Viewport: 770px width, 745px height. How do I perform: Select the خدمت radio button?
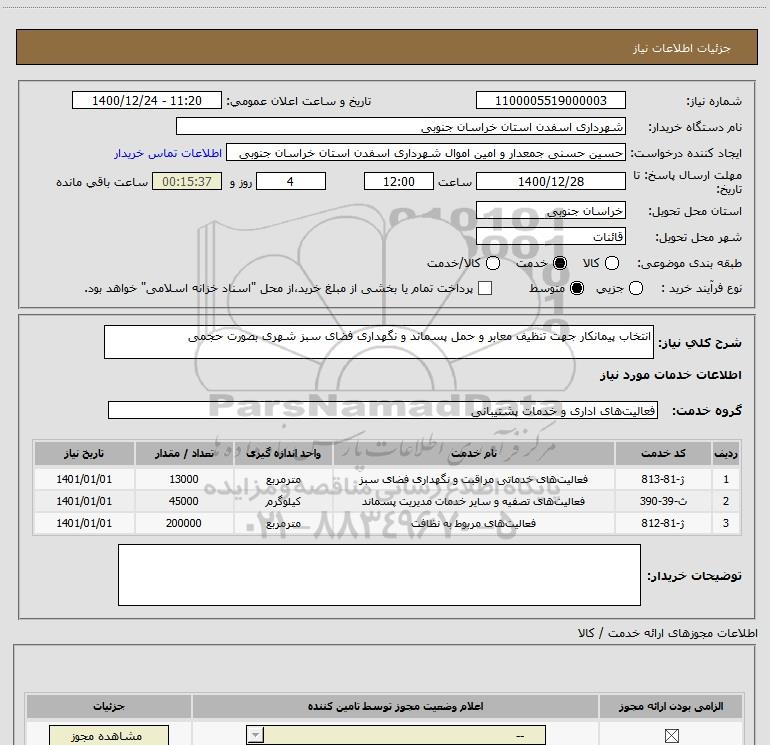(x=560, y=263)
